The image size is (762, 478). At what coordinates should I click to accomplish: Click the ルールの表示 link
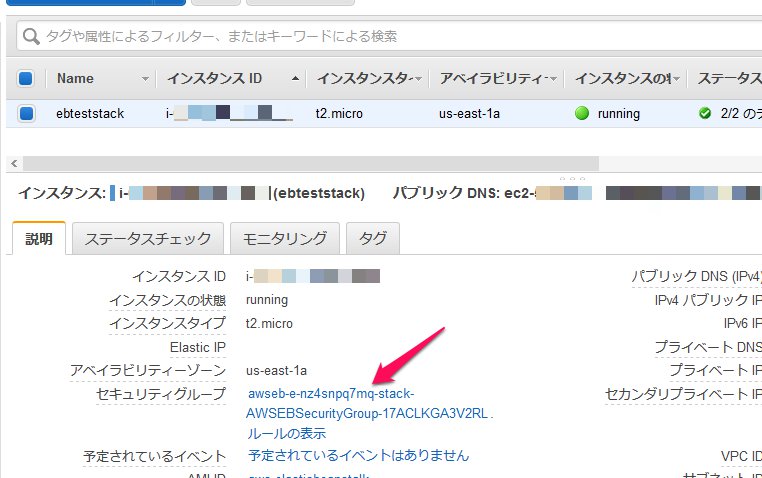tap(286, 434)
